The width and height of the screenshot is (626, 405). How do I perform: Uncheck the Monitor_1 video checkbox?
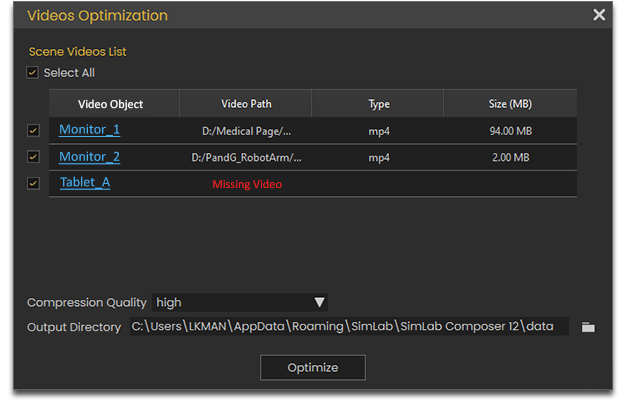33,130
